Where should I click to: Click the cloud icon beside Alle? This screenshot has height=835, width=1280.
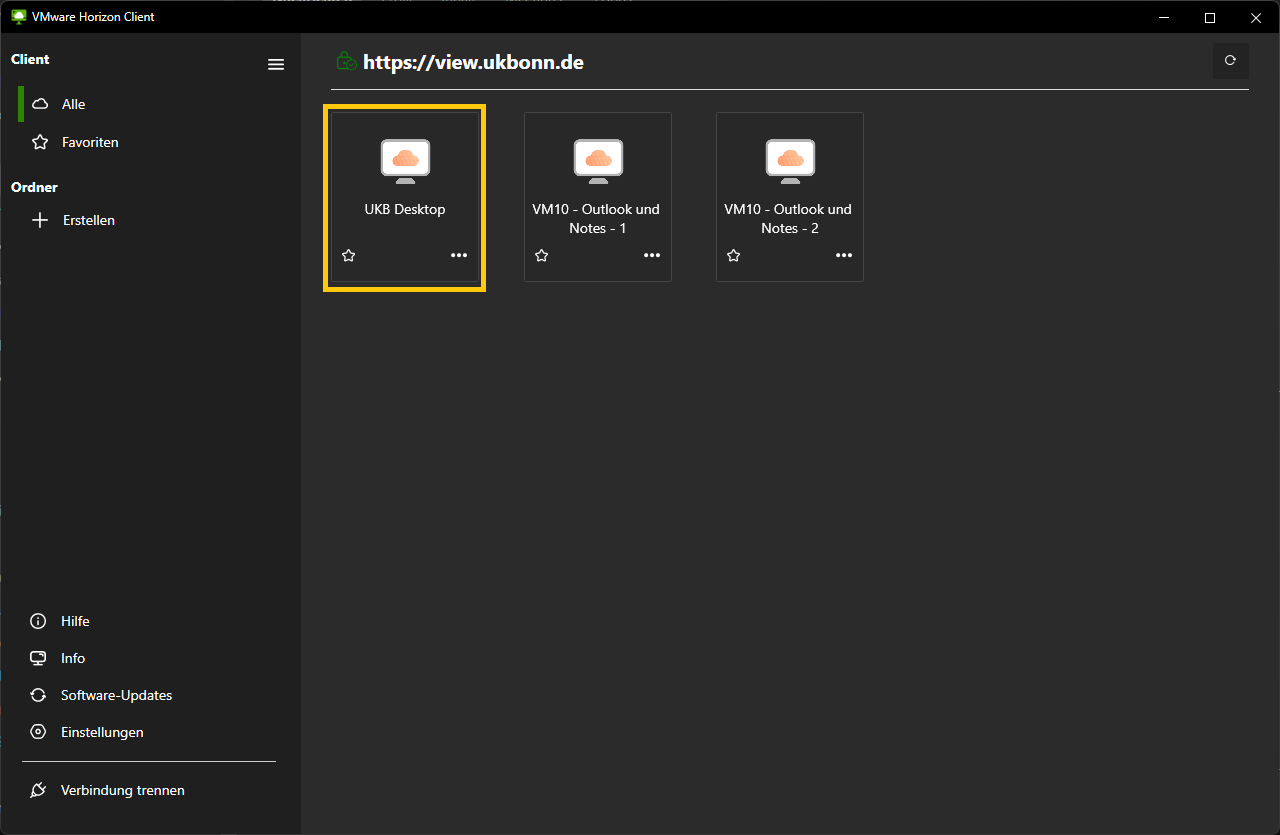40,104
